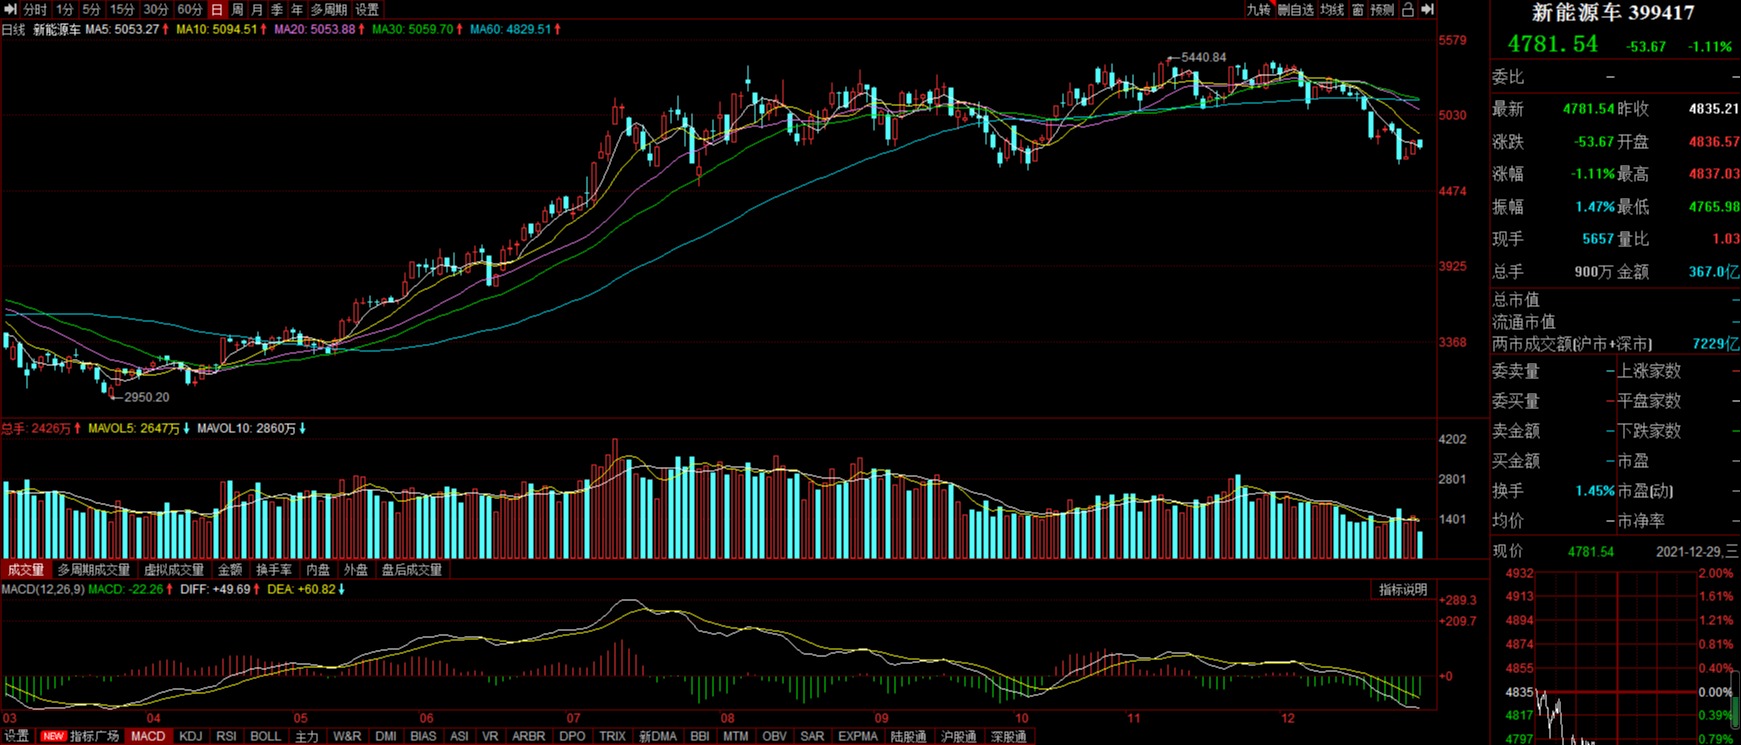1741x745 pixels.
Task: Switch to 月 monthly period
Action: coord(257,9)
